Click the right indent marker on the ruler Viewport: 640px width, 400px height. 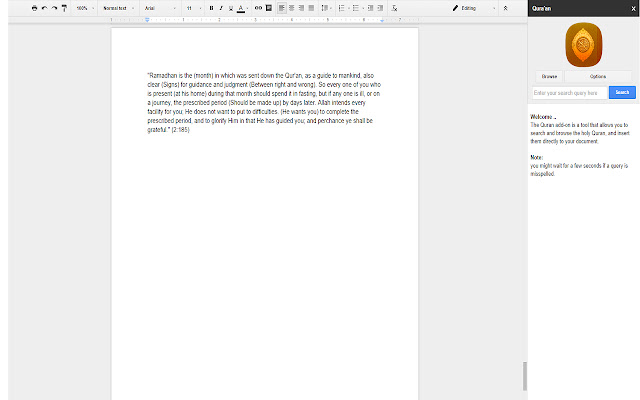382,20
